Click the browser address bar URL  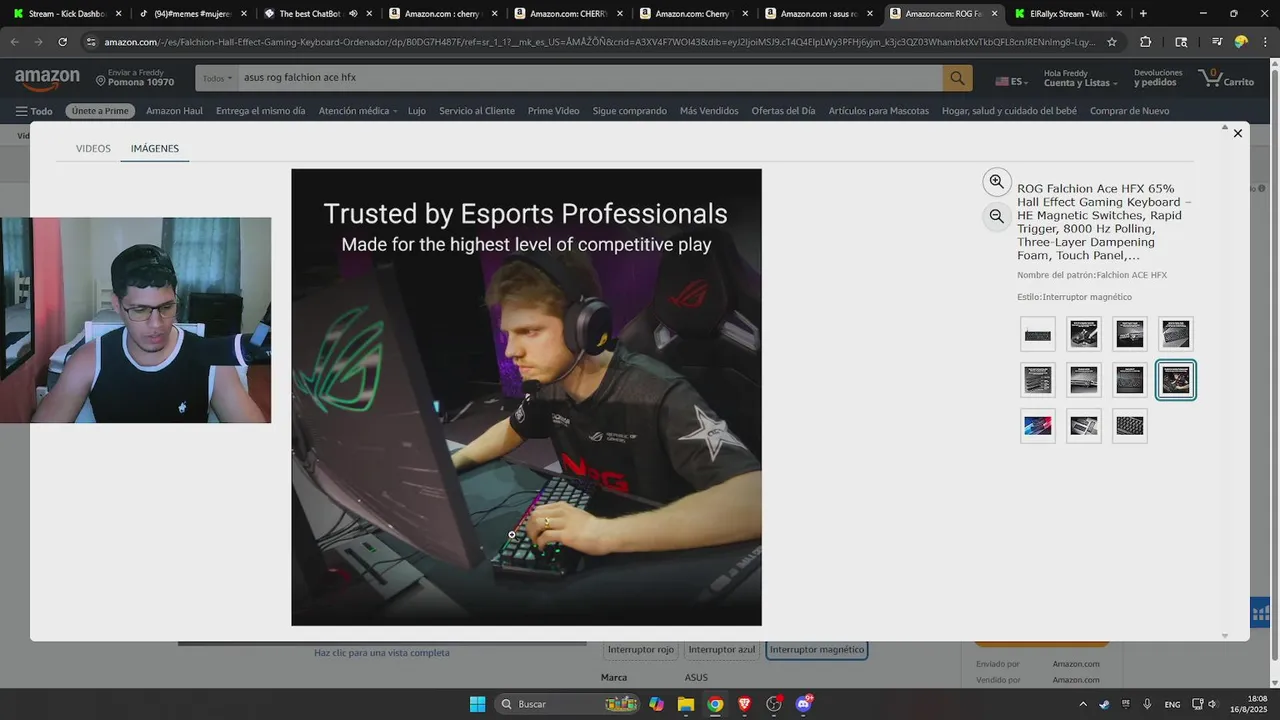pyautogui.click(x=600, y=42)
